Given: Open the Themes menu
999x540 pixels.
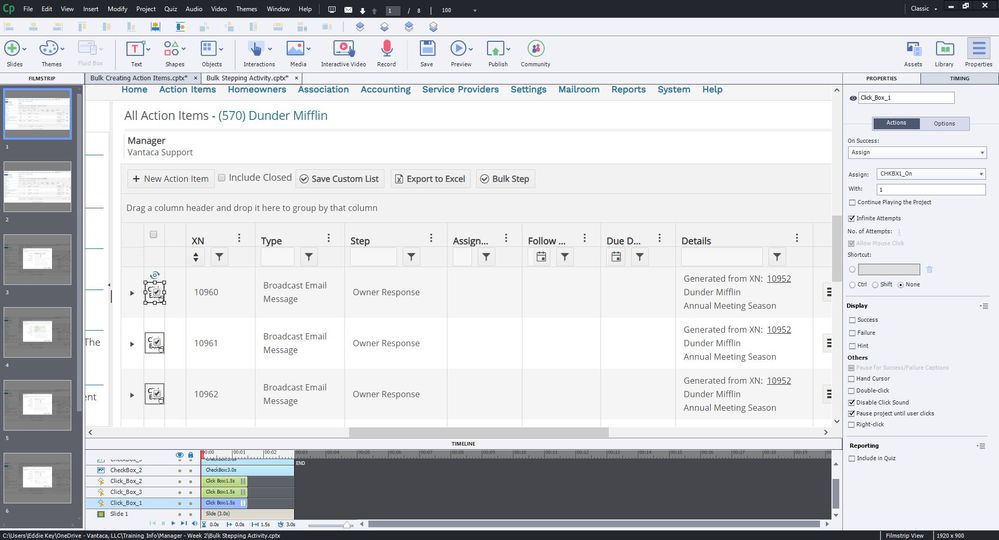Looking at the screenshot, I should tap(246, 9).
